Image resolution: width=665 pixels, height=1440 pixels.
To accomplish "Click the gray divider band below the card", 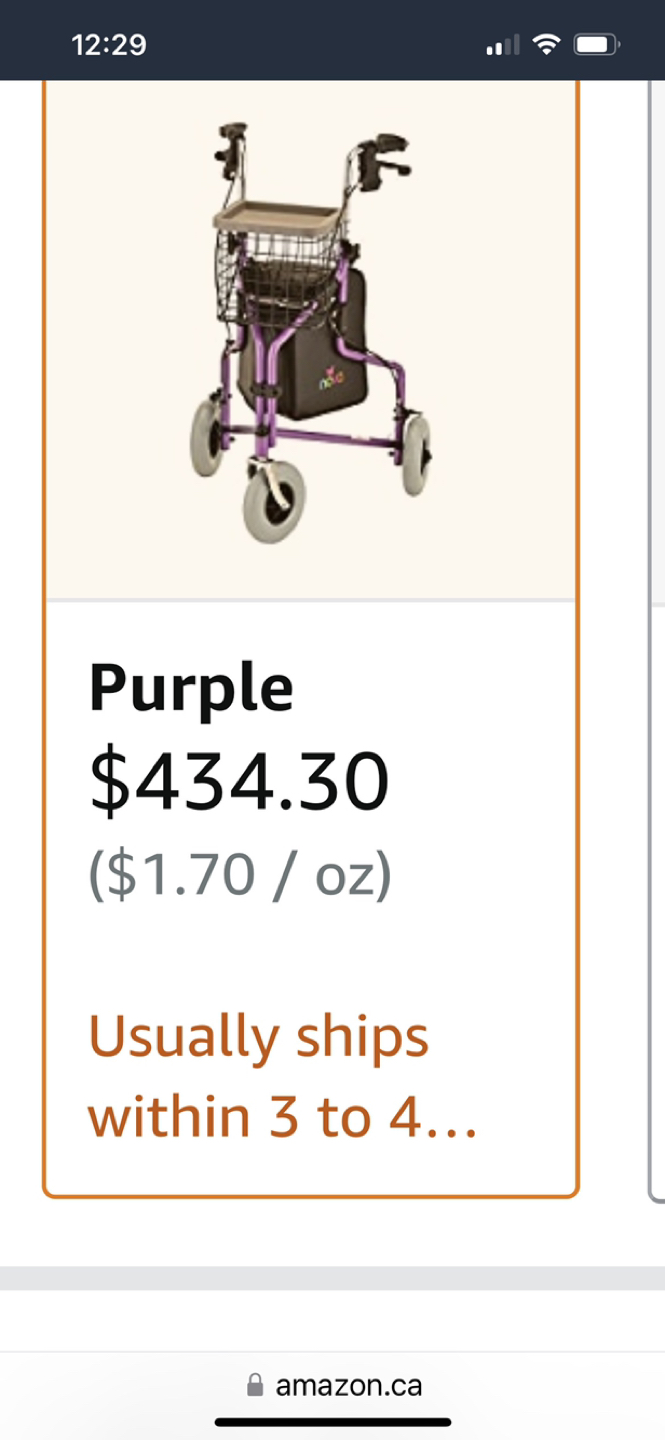I will tap(332, 1278).
